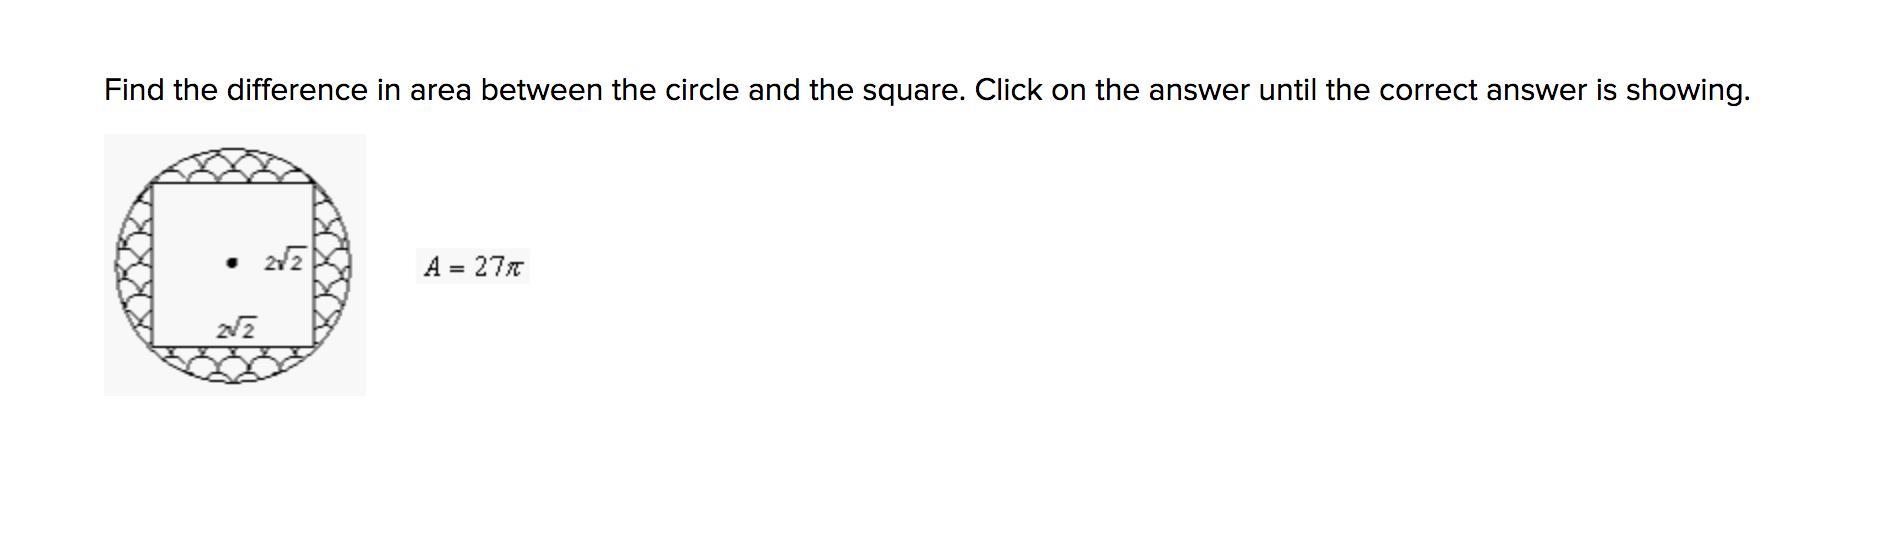The width and height of the screenshot is (1890, 538).
Task: Click the number 27 in the answer
Action: (x=488, y=267)
